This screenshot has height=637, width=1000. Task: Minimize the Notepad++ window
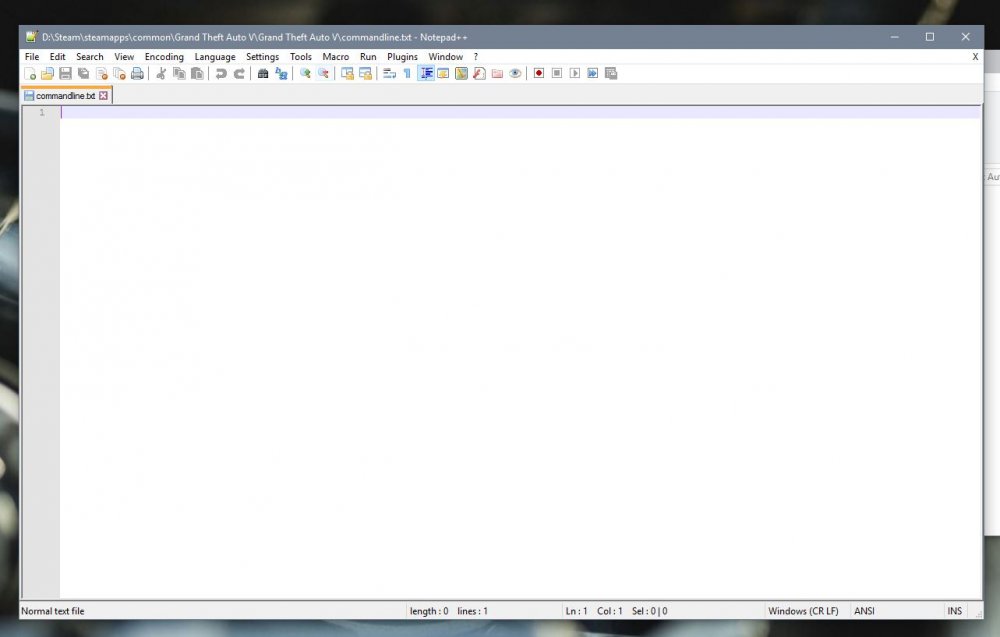tap(895, 37)
